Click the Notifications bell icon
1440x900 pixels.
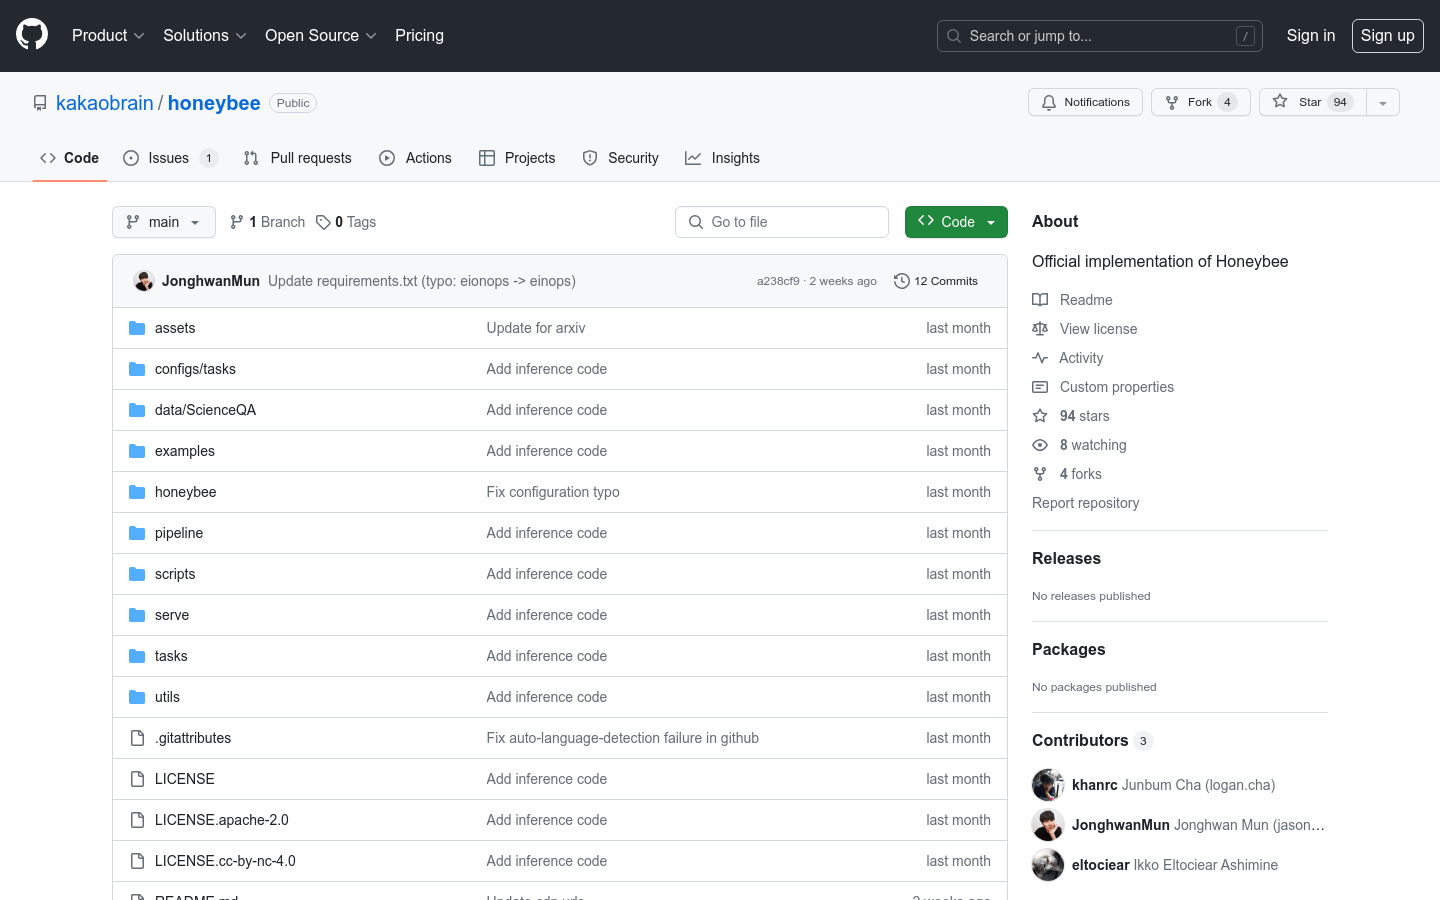coord(1049,102)
